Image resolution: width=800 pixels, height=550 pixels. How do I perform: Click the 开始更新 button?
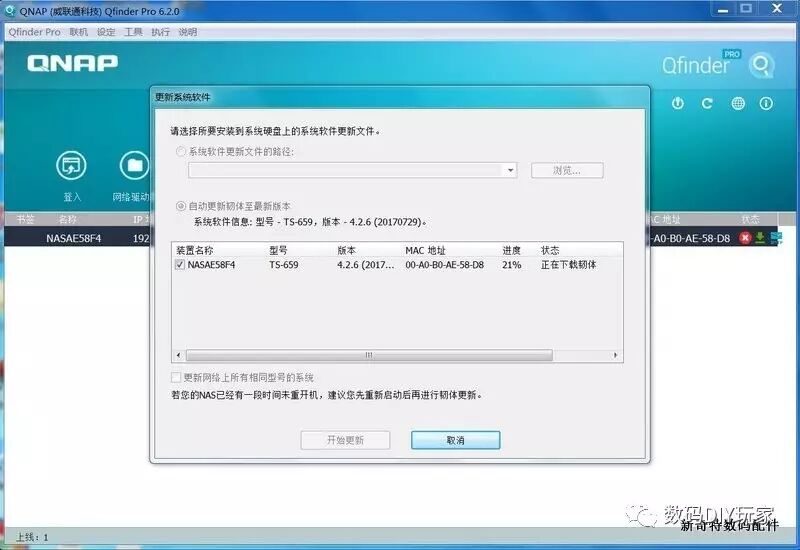coord(345,440)
